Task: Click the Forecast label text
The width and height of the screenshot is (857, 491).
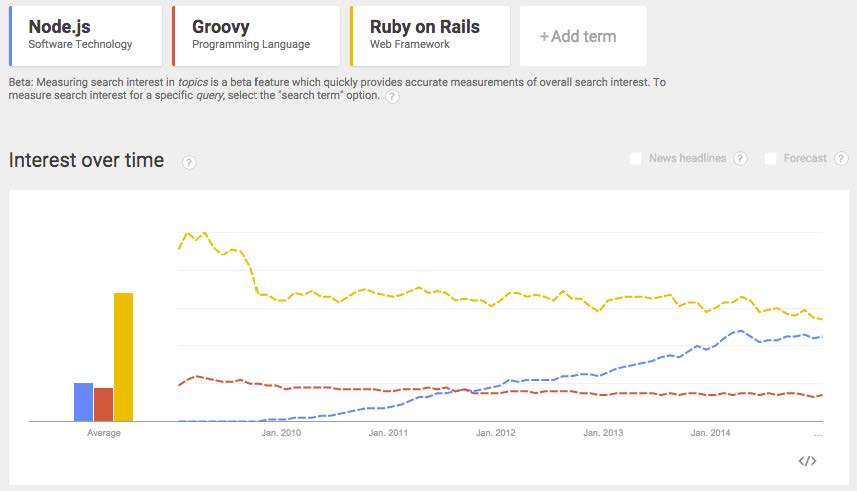Action: coord(805,159)
